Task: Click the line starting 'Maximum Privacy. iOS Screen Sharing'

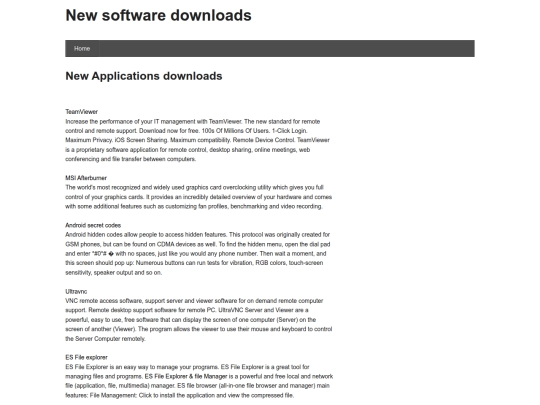Action: (197, 140)
